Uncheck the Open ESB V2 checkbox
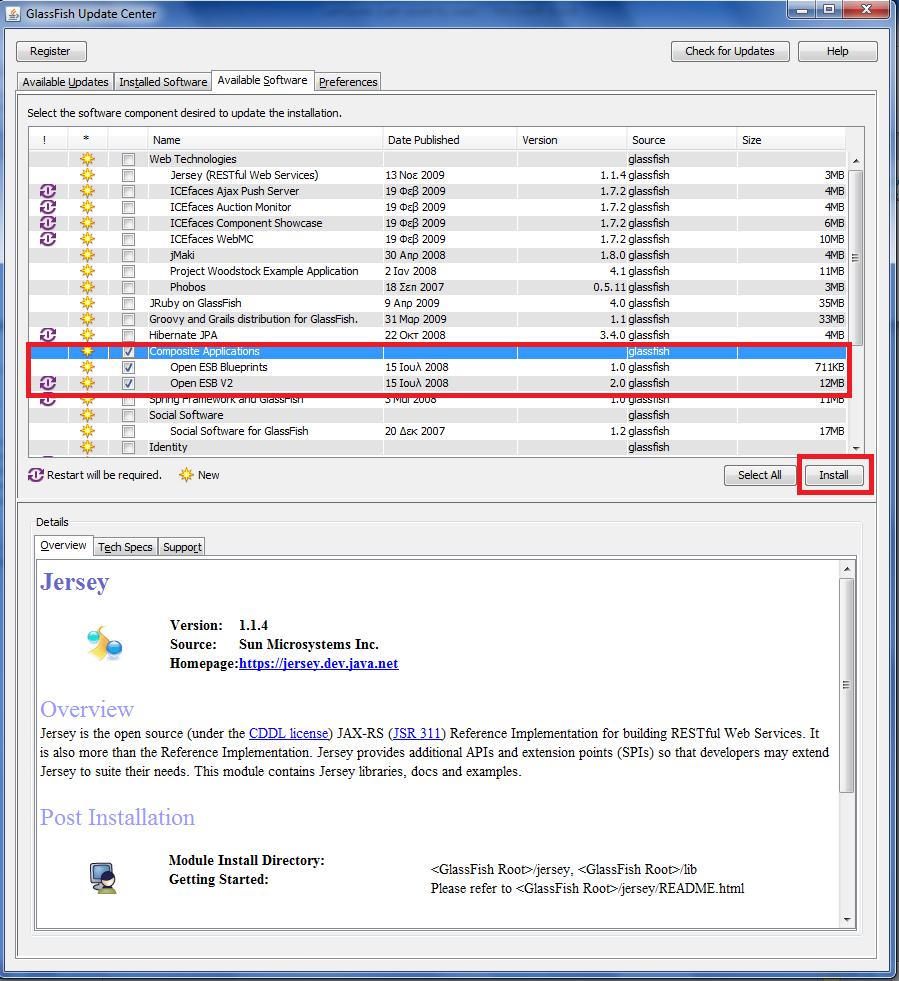899x981 pixels. 128,384
